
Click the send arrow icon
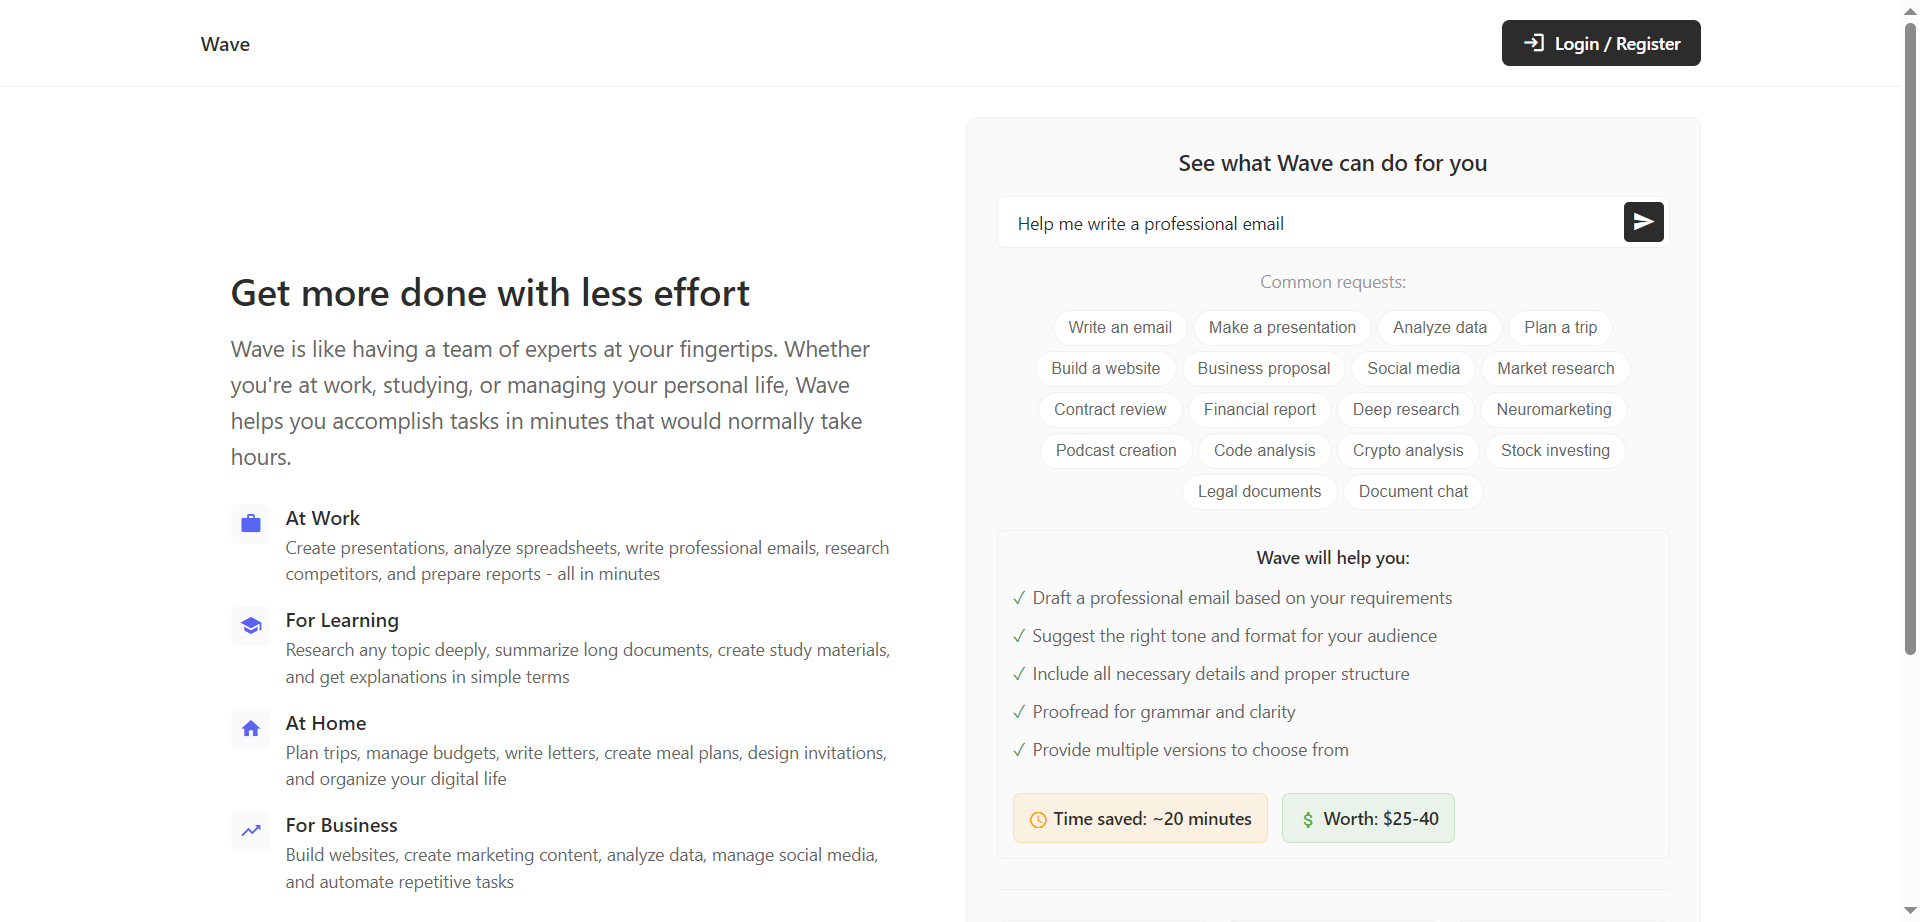[1643, 222]
